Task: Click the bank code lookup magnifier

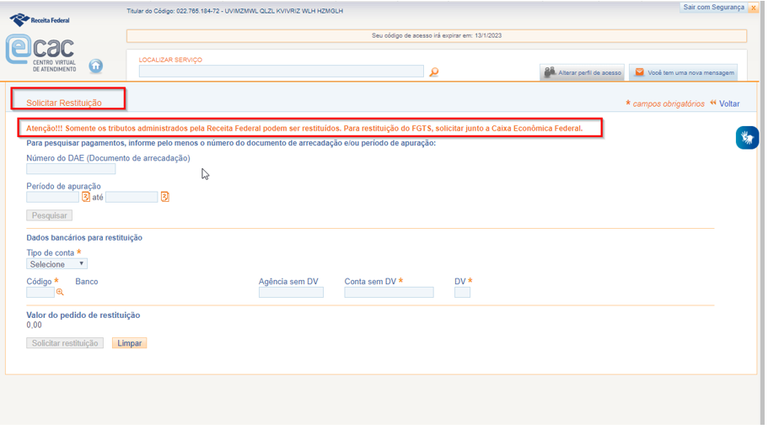Action: [x=60, y=292]
